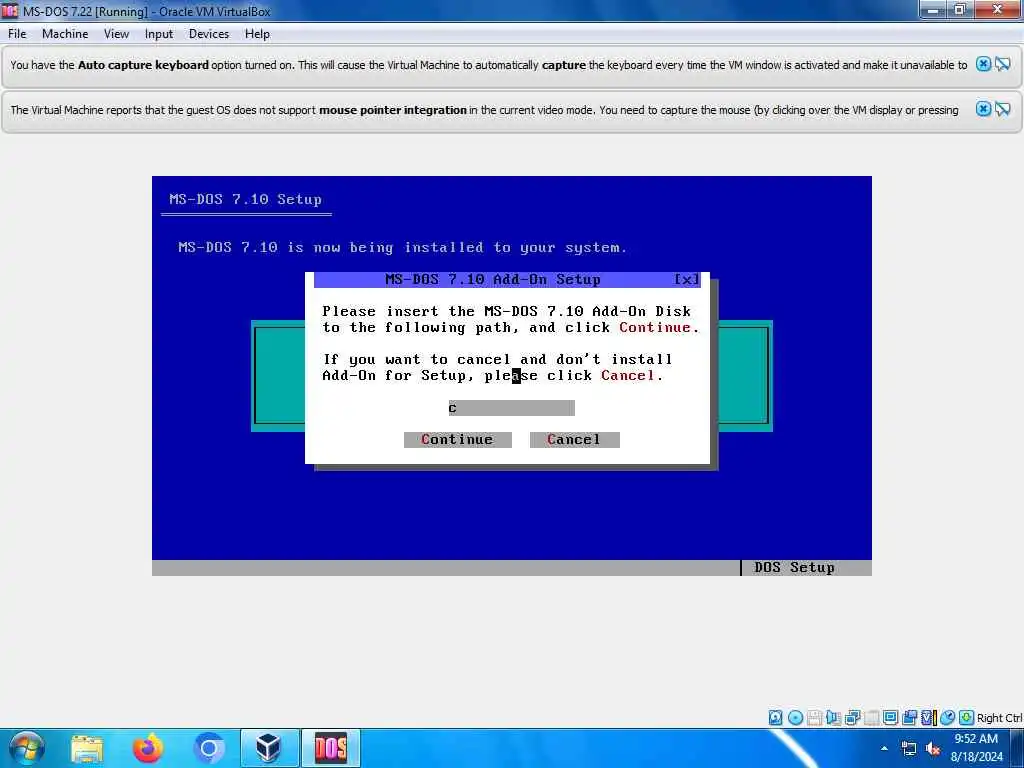1024x768 pixels.
Task: Click the overlapping blue screens status icon
Action: [909, 718]
